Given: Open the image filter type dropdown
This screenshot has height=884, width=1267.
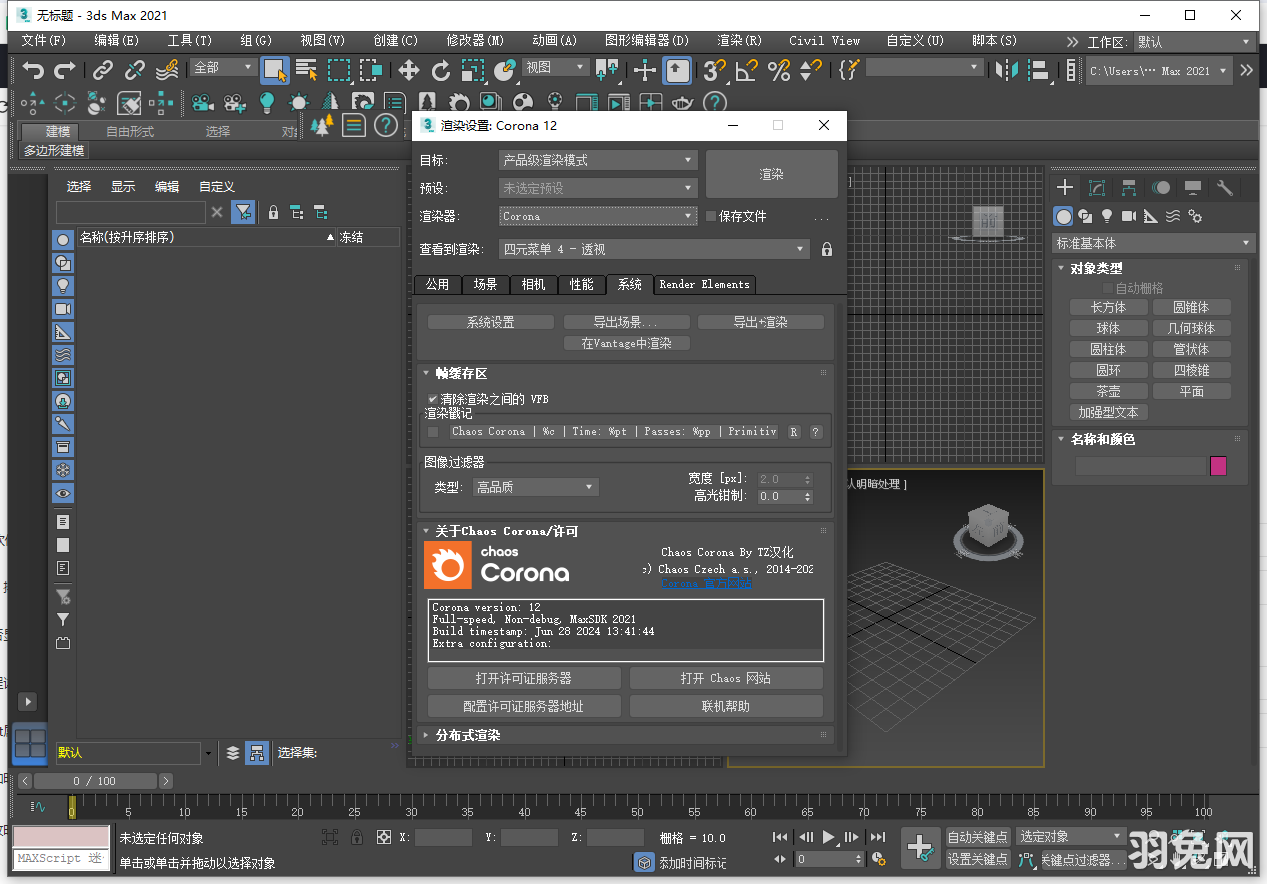Looking at the screenshot, I should click(x=535, y=487).
